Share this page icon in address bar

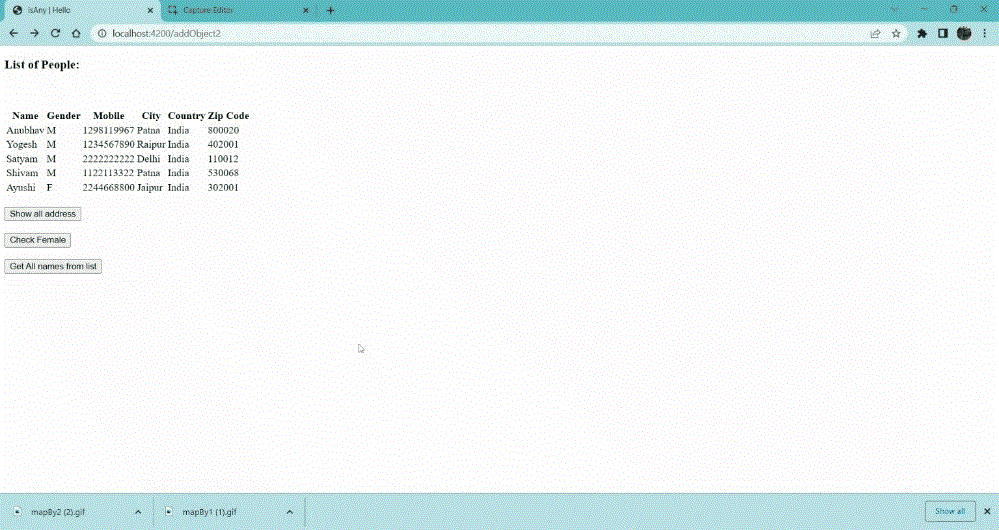tap(875, 33)
